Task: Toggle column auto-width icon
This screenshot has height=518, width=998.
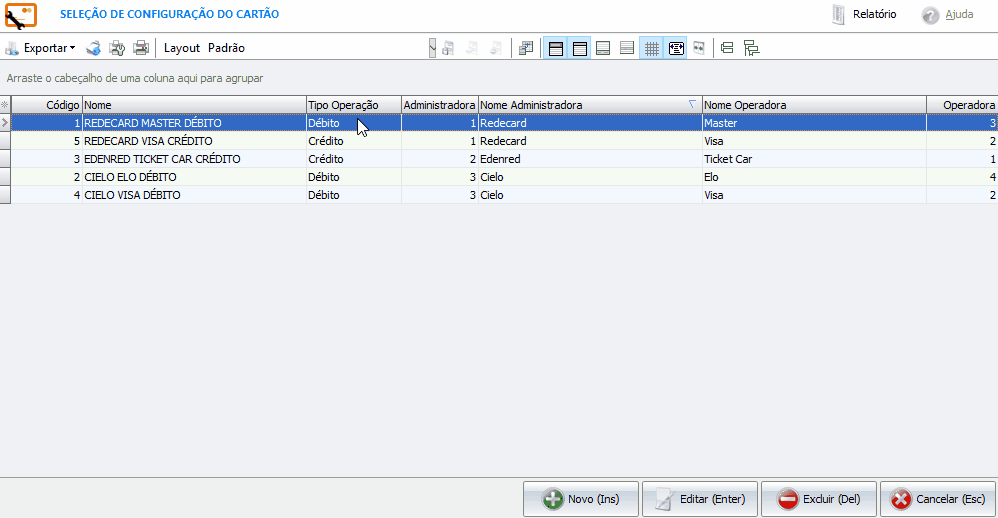Action: [x=676, y=48]
